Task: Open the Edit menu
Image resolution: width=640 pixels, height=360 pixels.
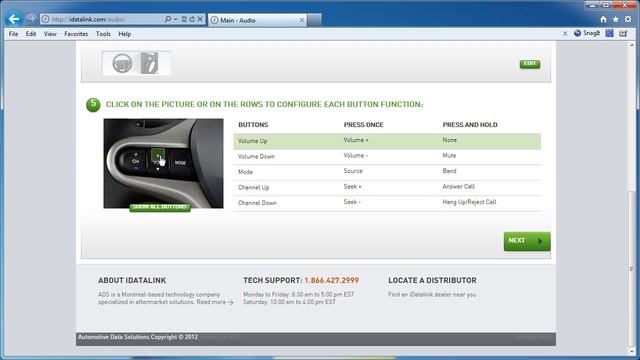Action: click(31, 34)
